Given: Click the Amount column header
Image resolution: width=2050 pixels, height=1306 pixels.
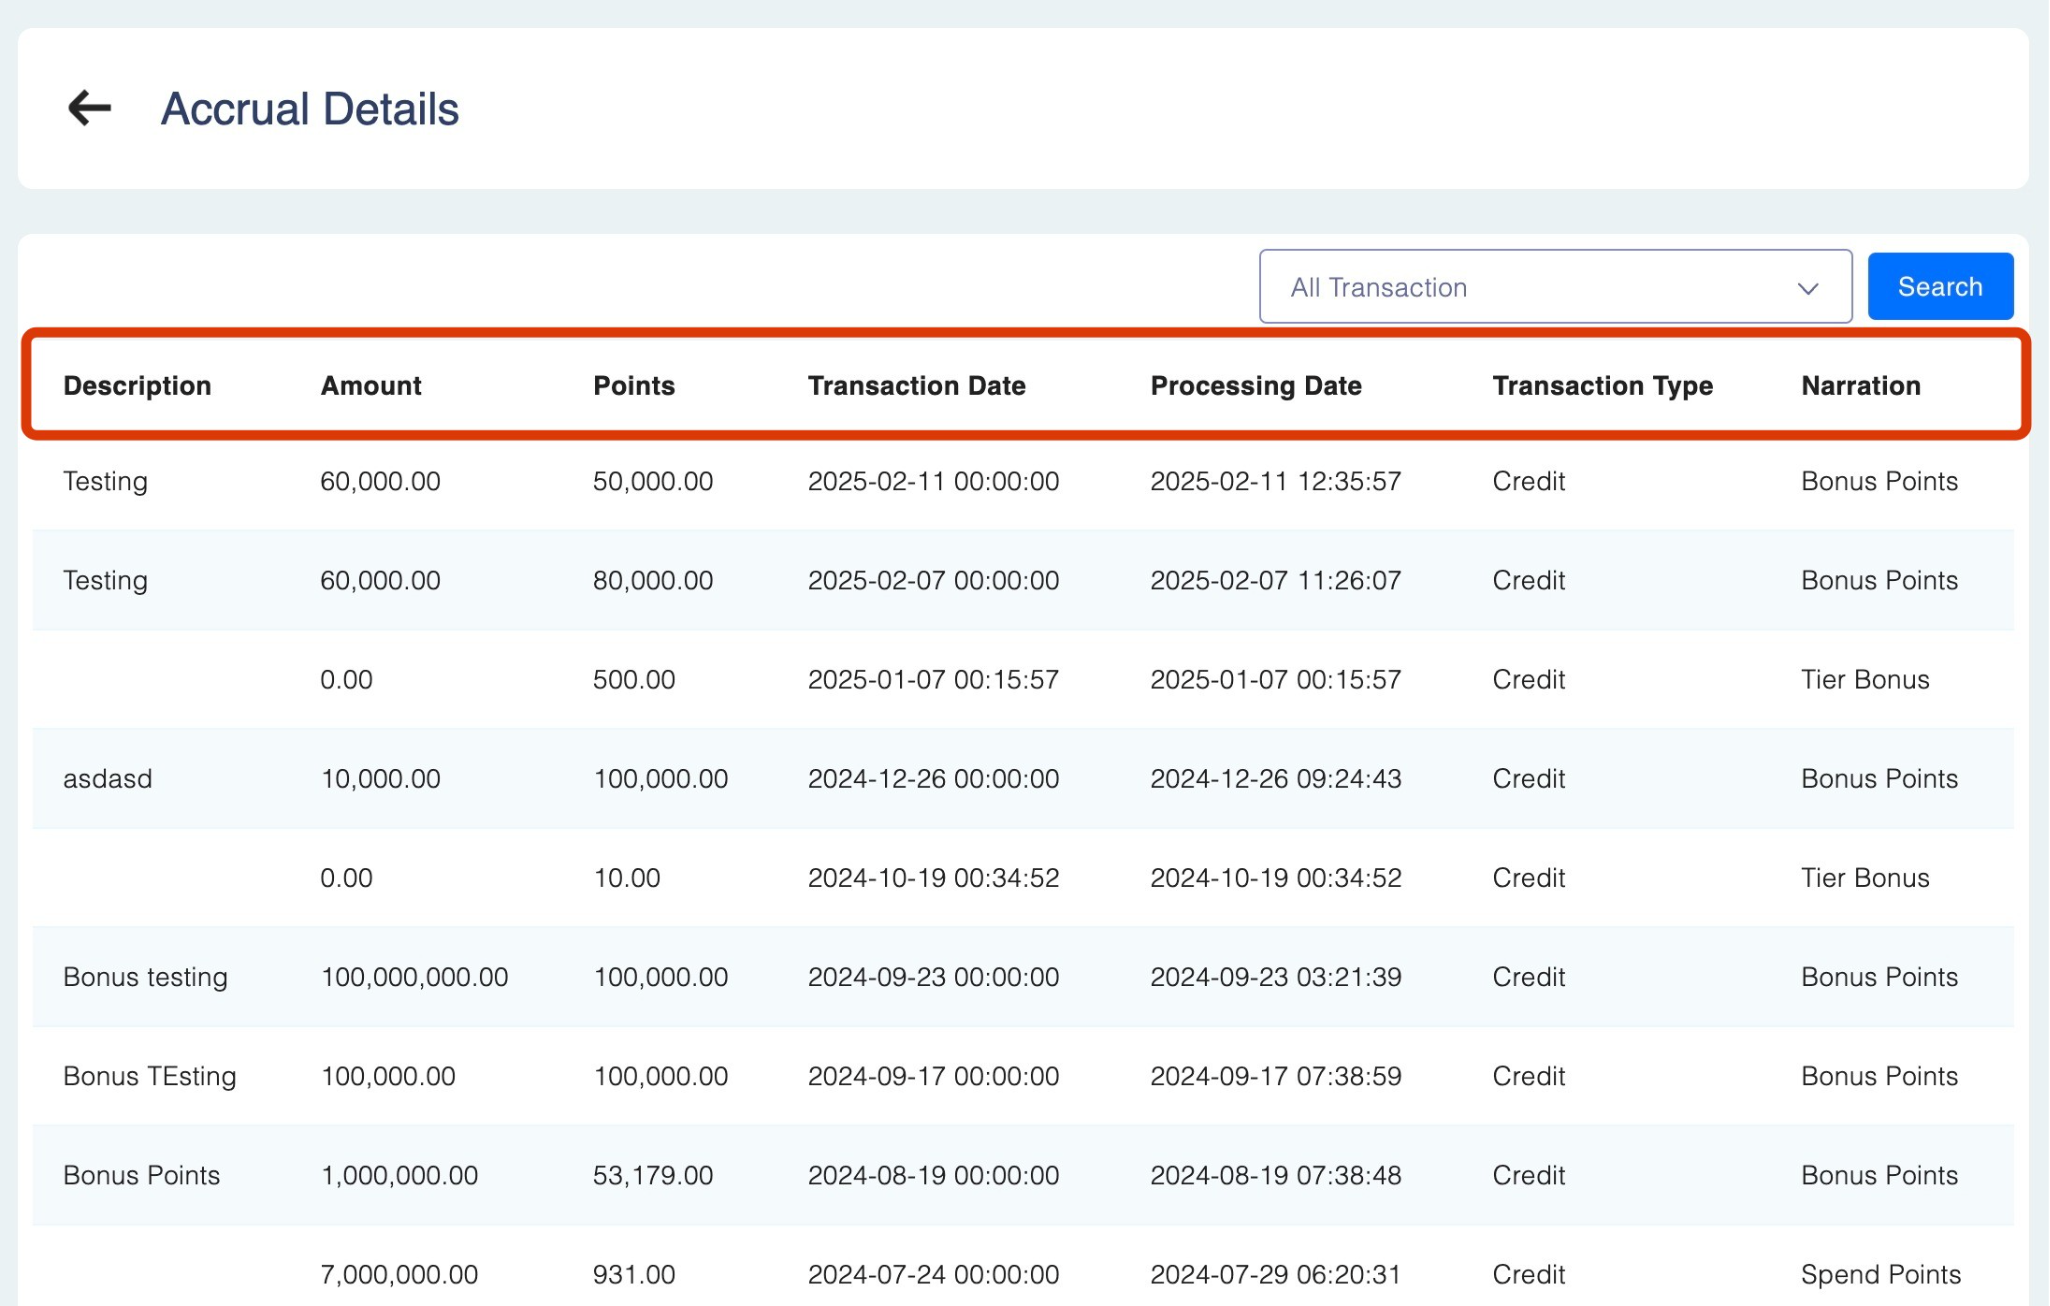Looking at the screenshot, I should [371, 386].
